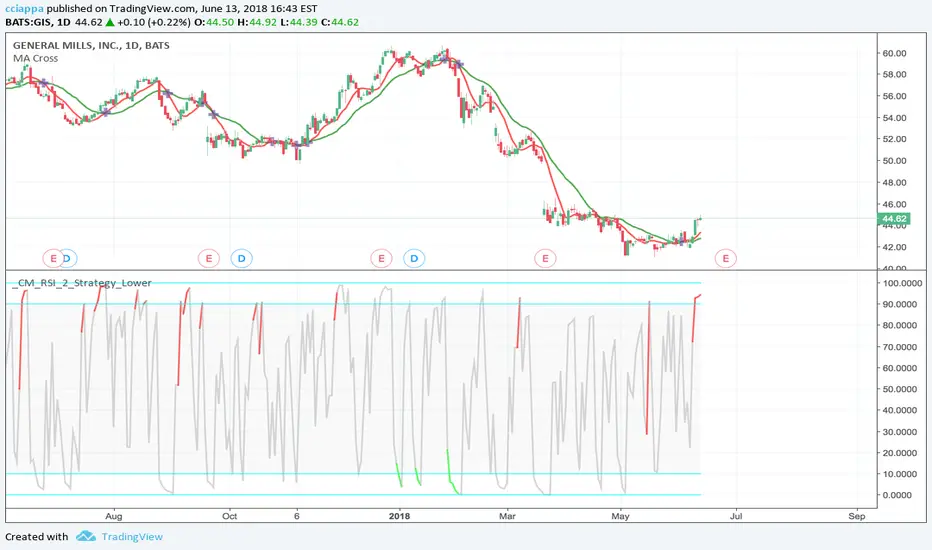Select the Mar label on time axis

click(507, 516)
